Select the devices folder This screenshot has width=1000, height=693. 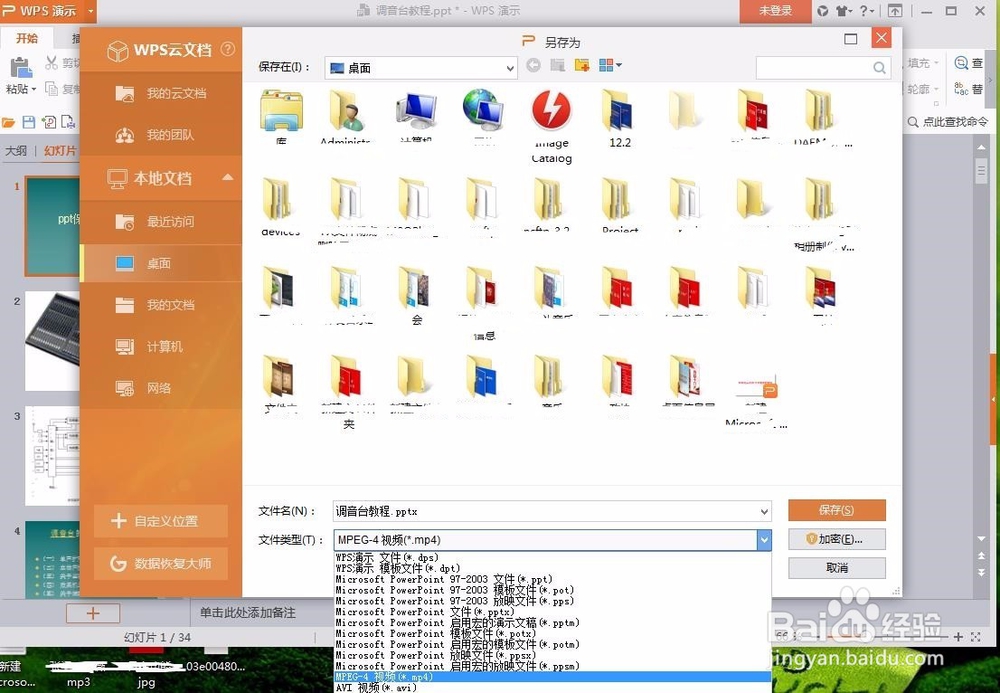281,207
